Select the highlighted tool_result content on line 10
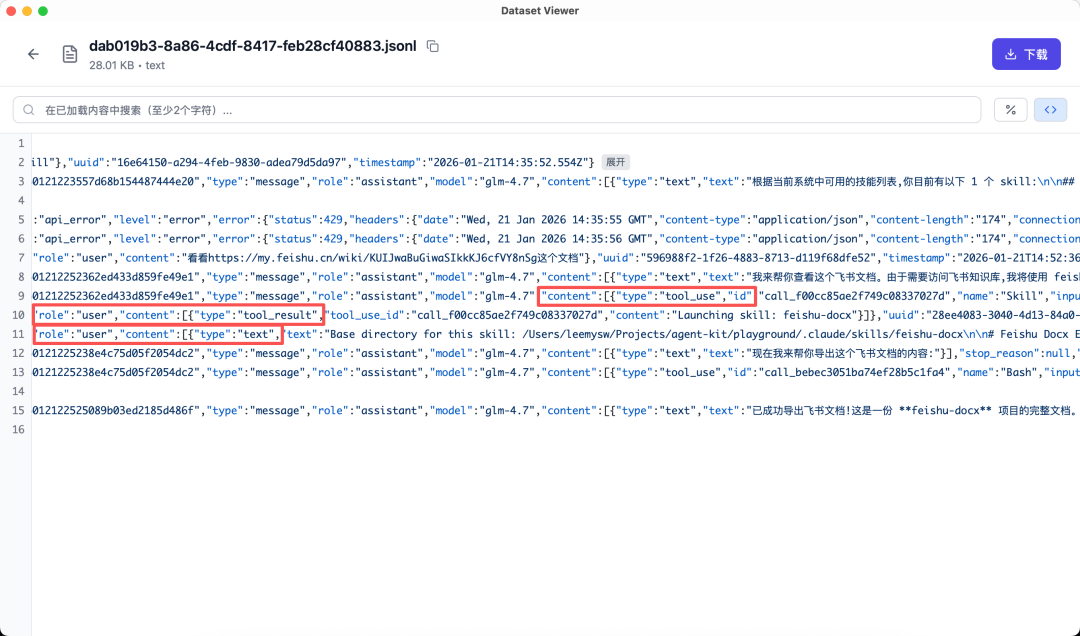The height and width of the screenshot is (636, 1080). [180, 314]
